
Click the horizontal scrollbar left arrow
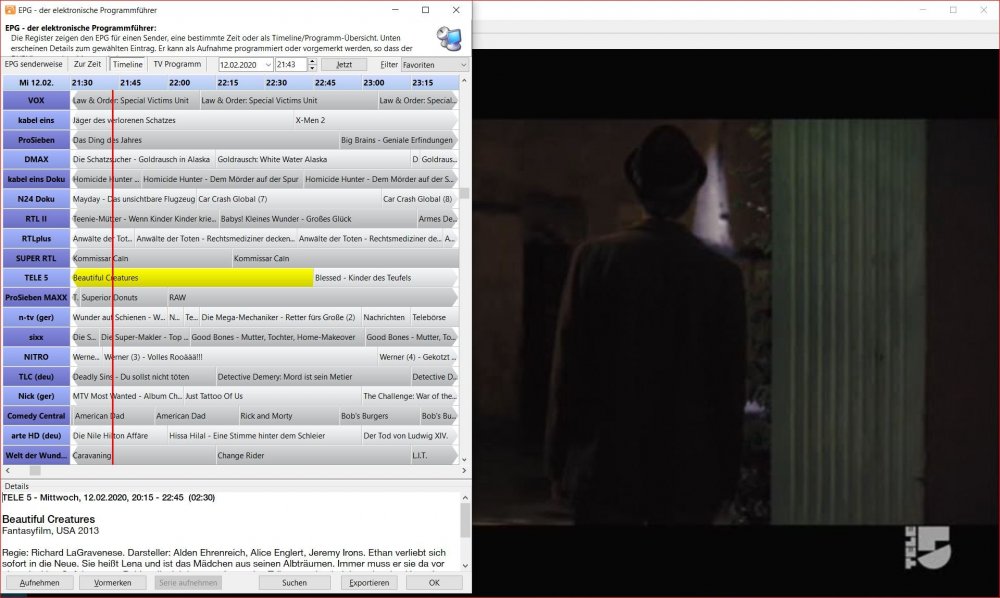tap(8, 470)
